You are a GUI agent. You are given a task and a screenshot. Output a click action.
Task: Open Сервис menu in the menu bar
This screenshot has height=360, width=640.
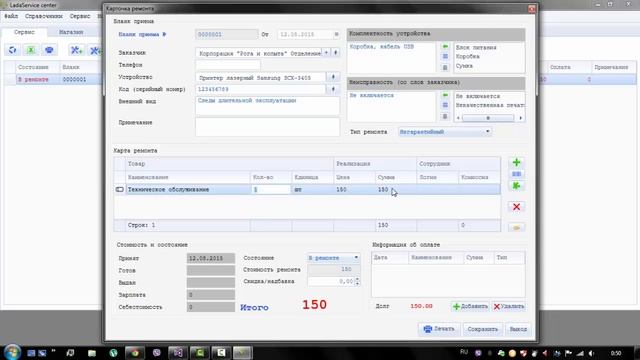tap(80, 16)
